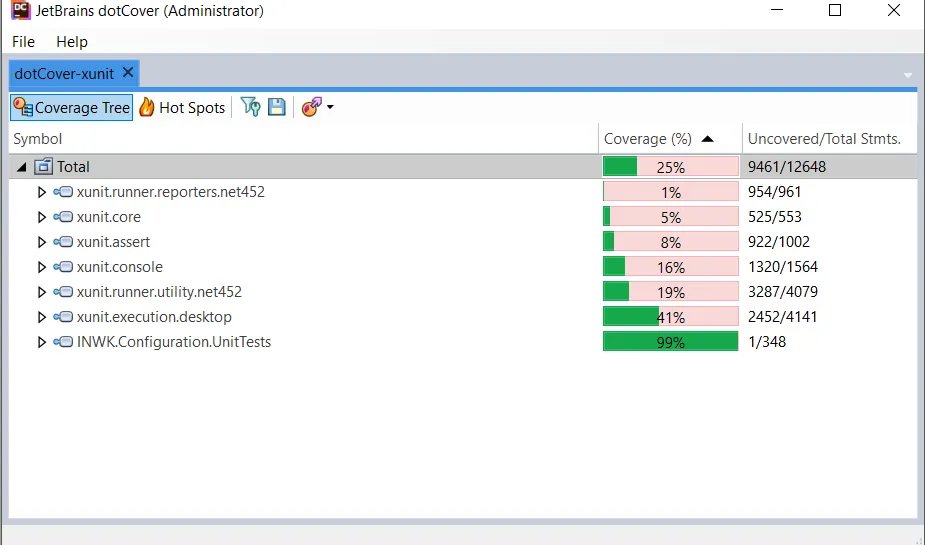Expand the xunit.core node
Screen dimensions: 925x545
(x=41, y=217)
